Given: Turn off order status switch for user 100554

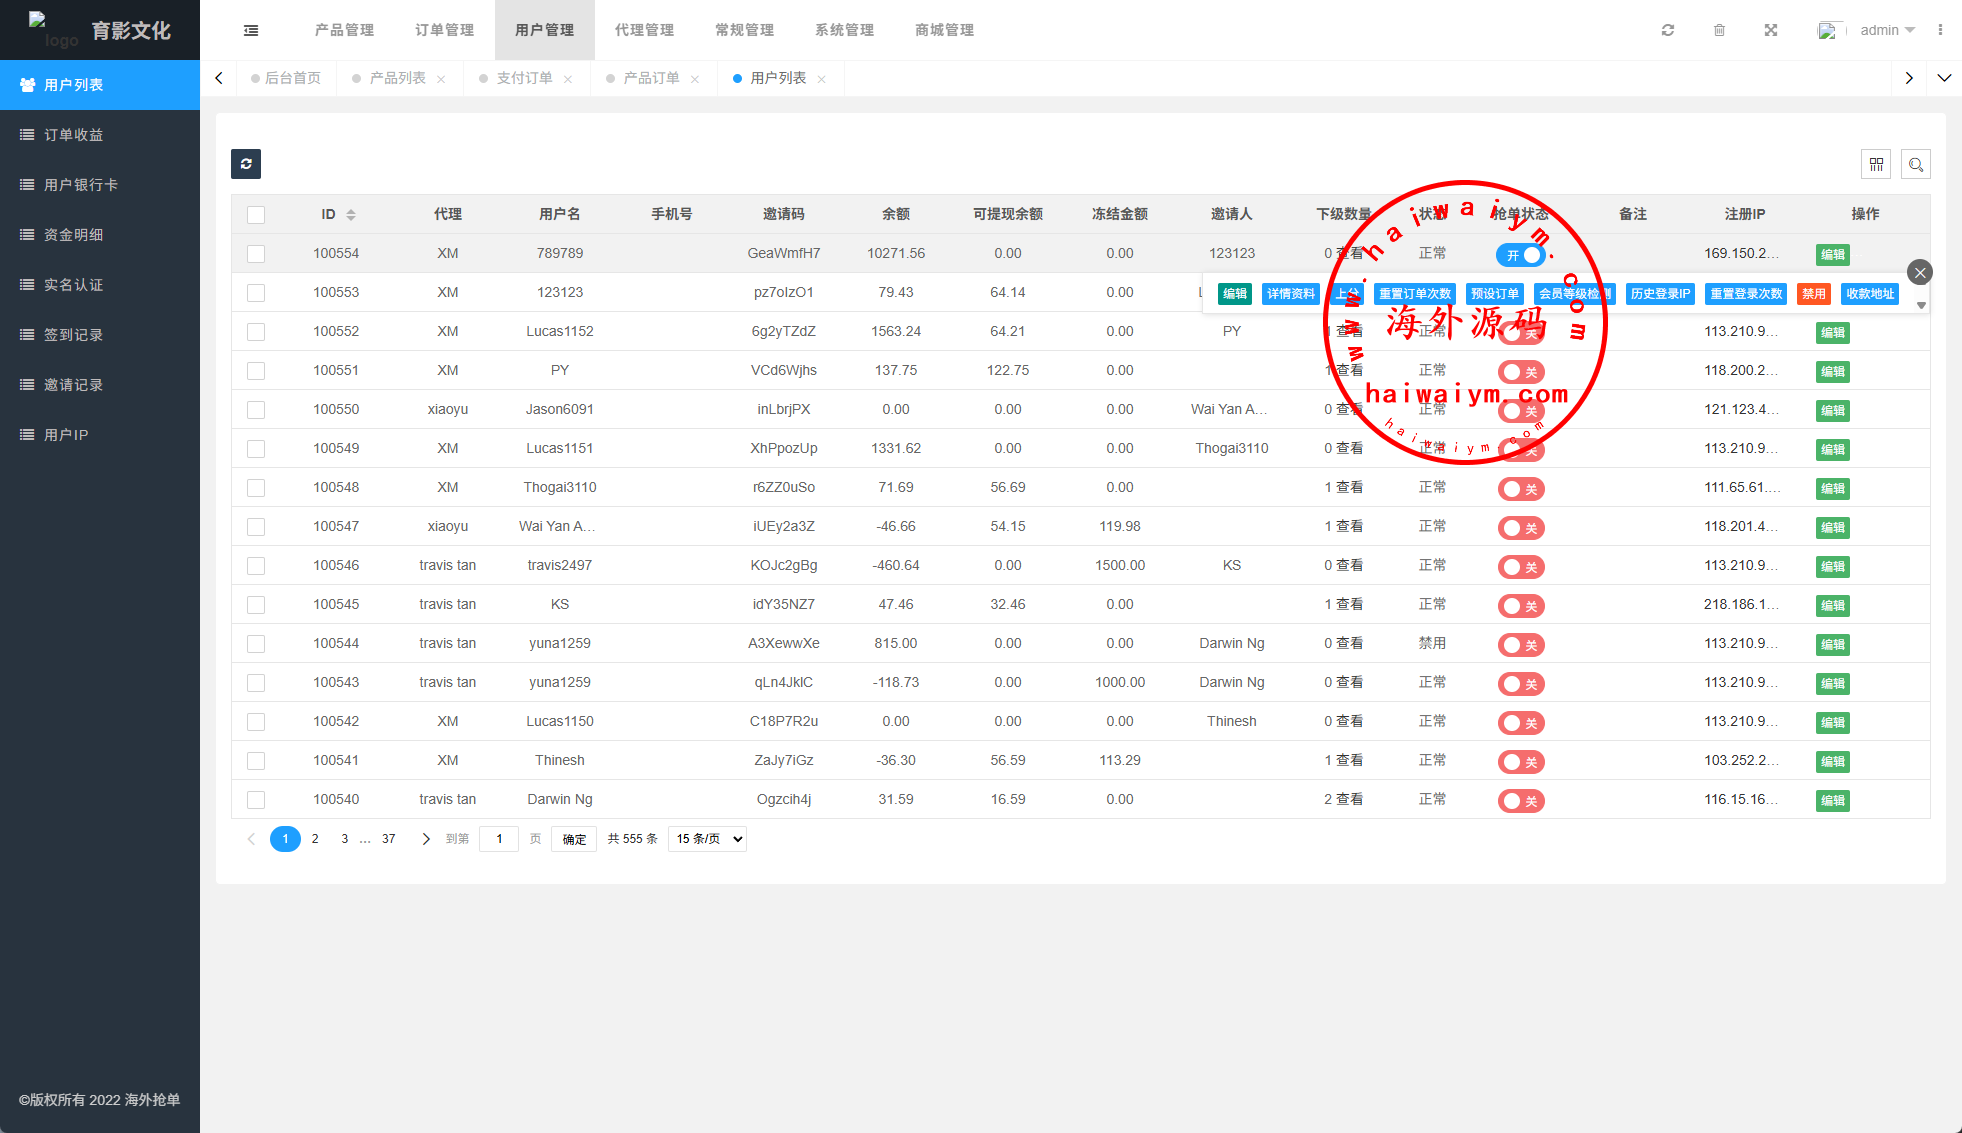Looking at the screenshot, I should (1520, 255).
